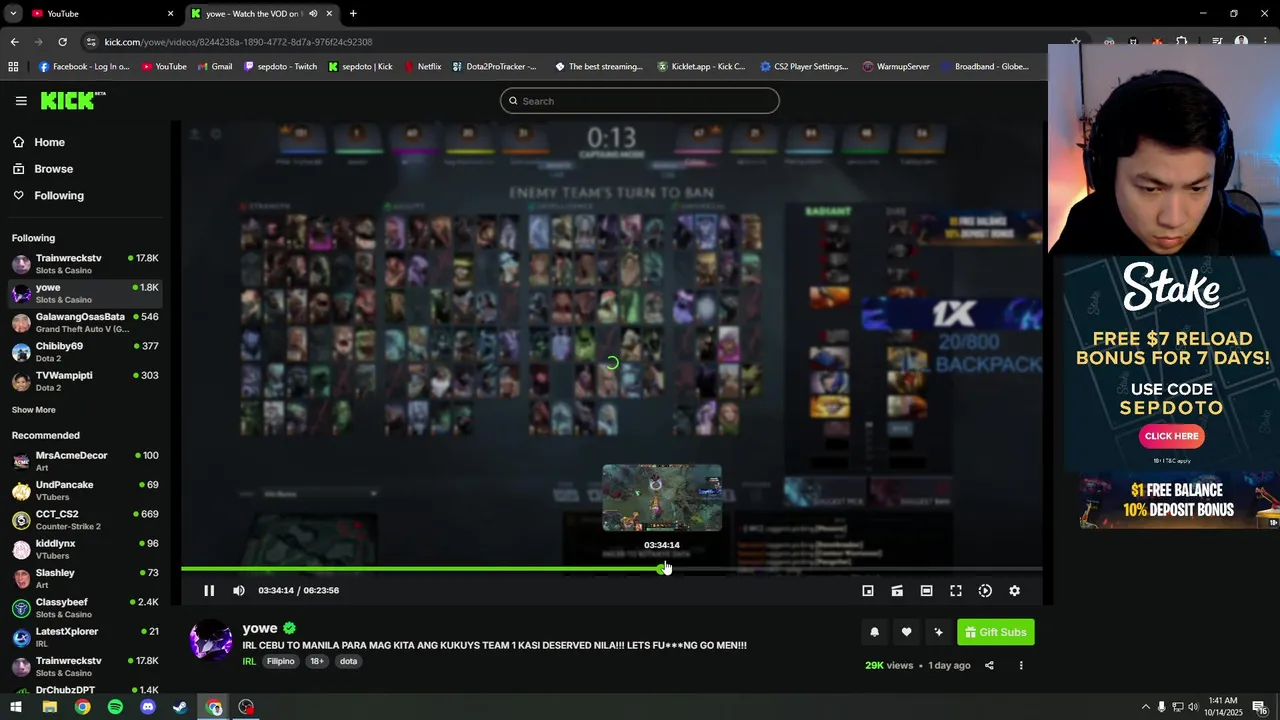Open kiddlynx recommended channel

[87, 549]
